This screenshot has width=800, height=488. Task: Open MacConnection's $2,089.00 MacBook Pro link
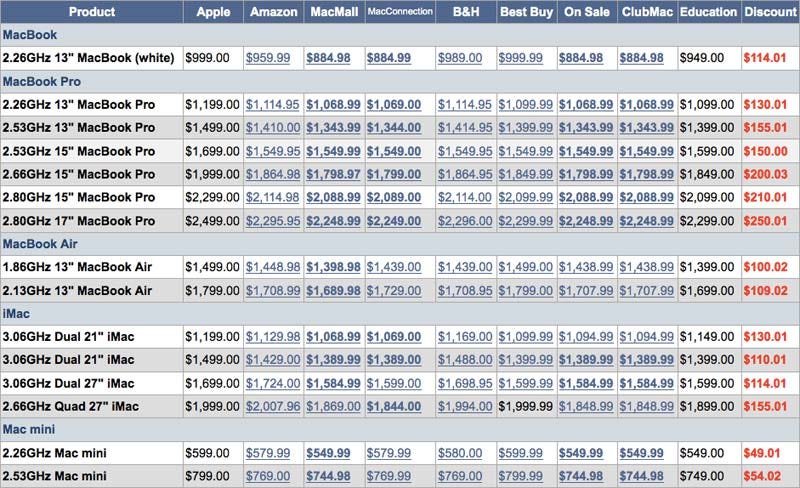[x=394, y=198]
